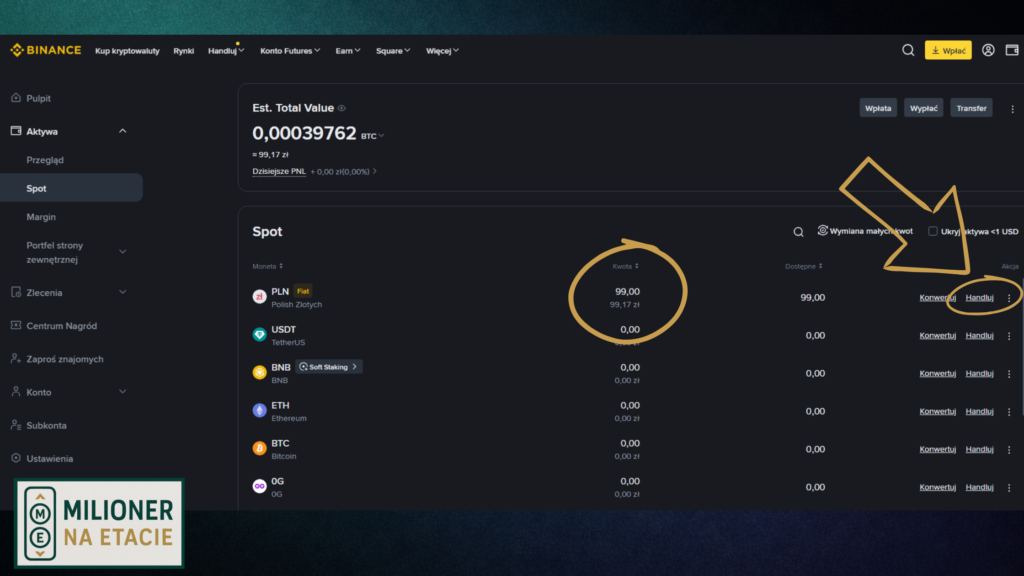
Task: Click the search magnifier in top navigation
Action: click(x=908, y=50)
